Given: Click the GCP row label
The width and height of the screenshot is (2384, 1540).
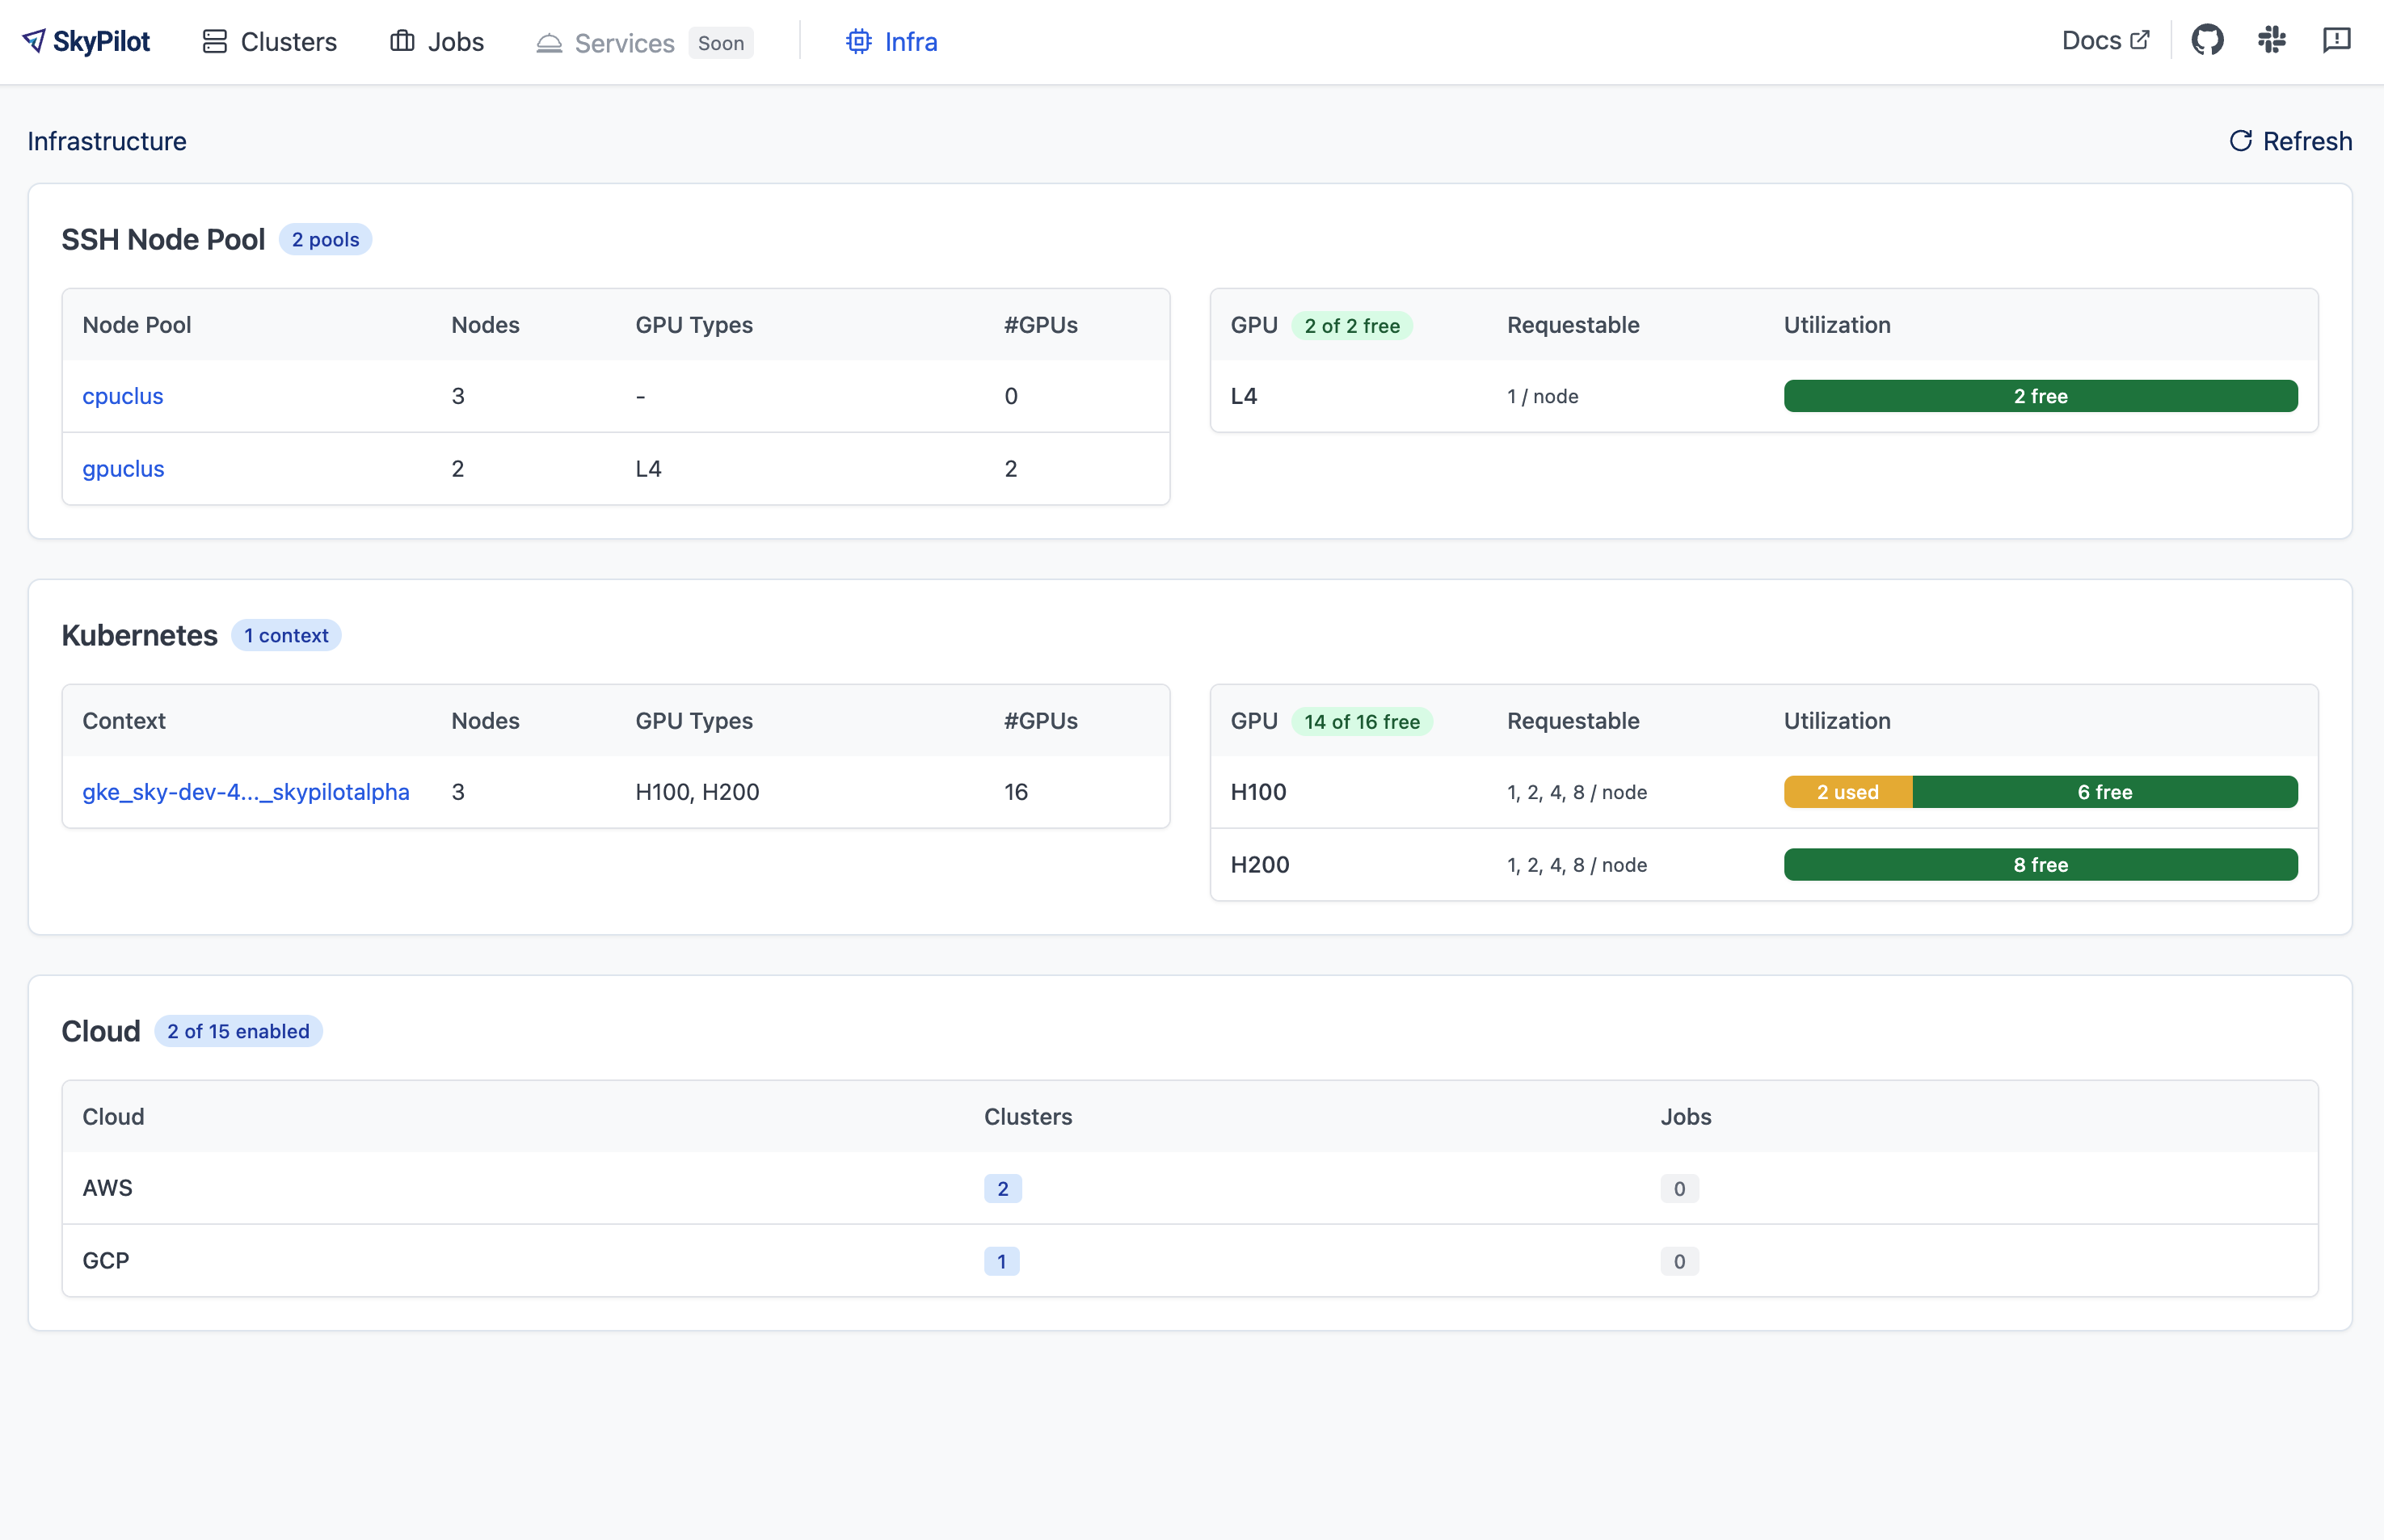Looking at the screenshot, I should point(106,1261).
